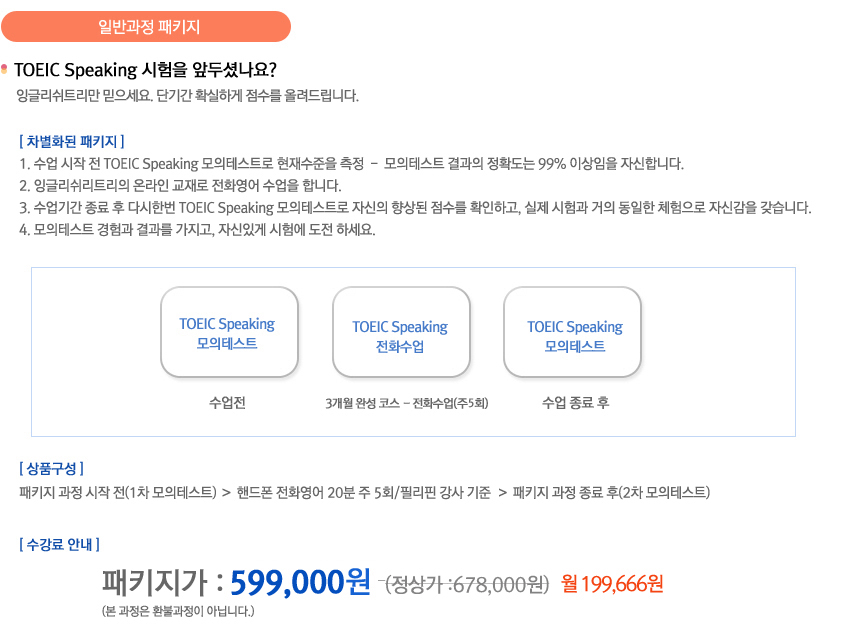Click the [ 차별화된 패키지 ] section heading
Screen dimensions: 860x633
point(72,142)
